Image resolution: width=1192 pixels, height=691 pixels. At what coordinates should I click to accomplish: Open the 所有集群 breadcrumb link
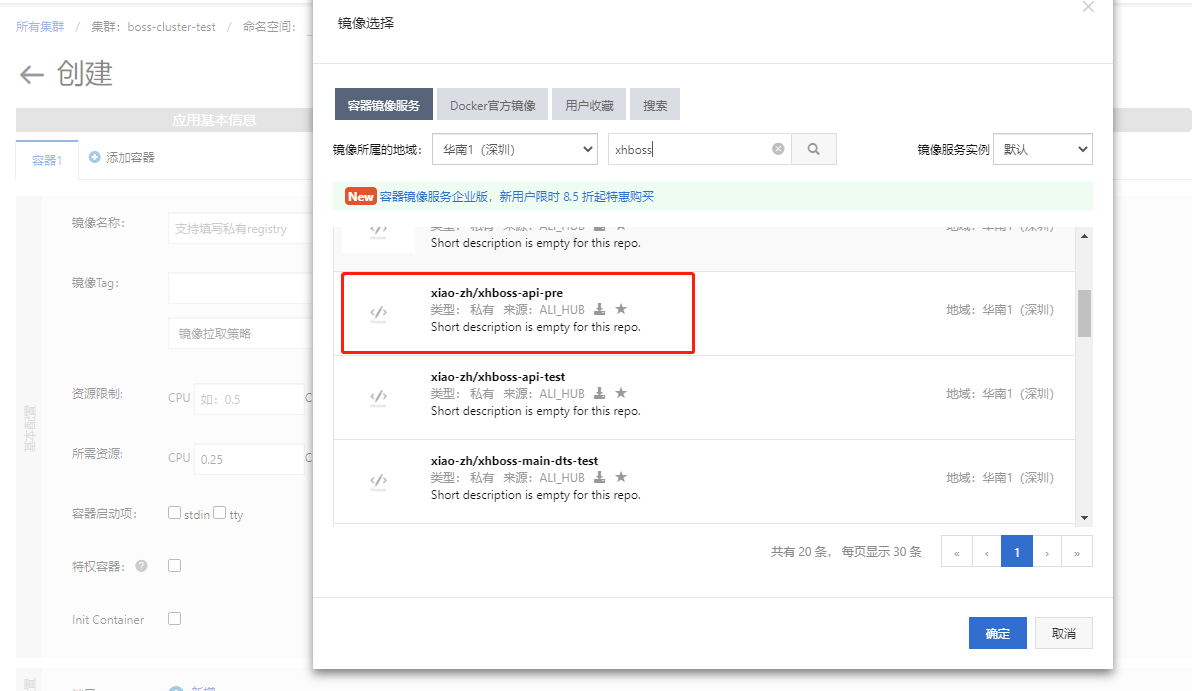pyautogui.click(x=40, y=27)
